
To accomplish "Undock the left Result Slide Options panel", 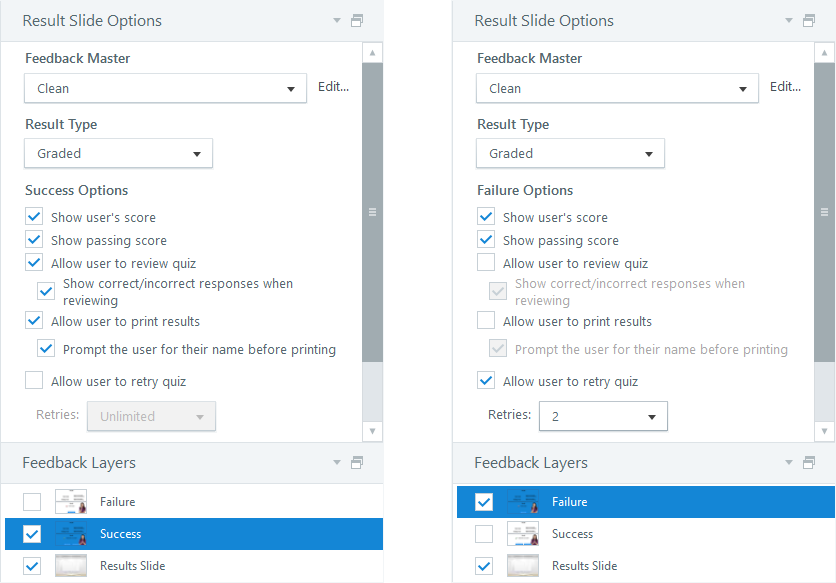I will (357, 21).
